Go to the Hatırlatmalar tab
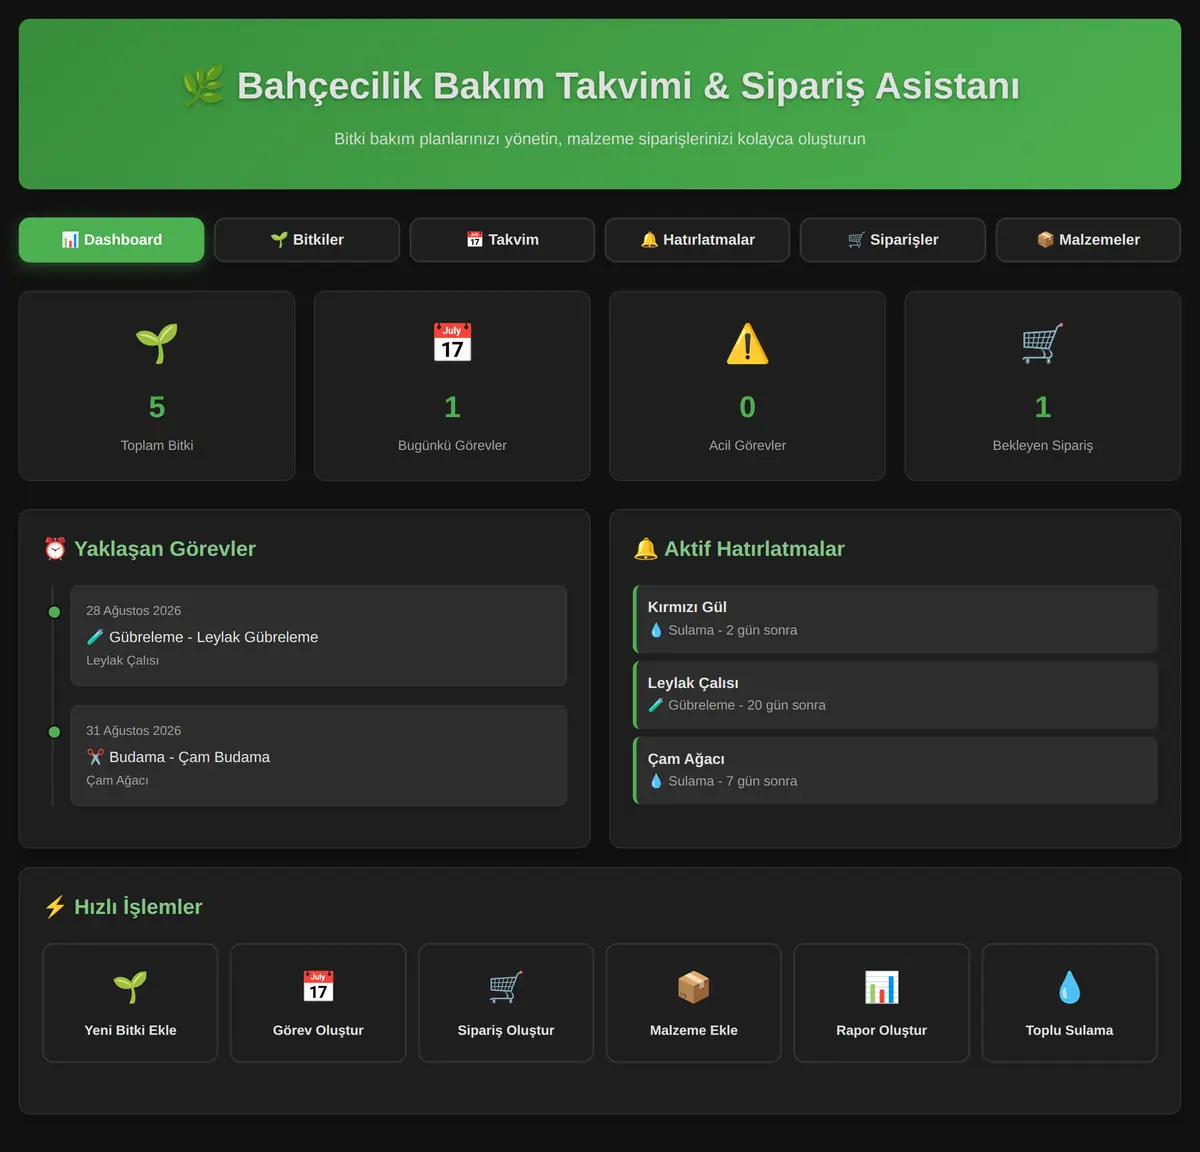 tap(697, 240)
